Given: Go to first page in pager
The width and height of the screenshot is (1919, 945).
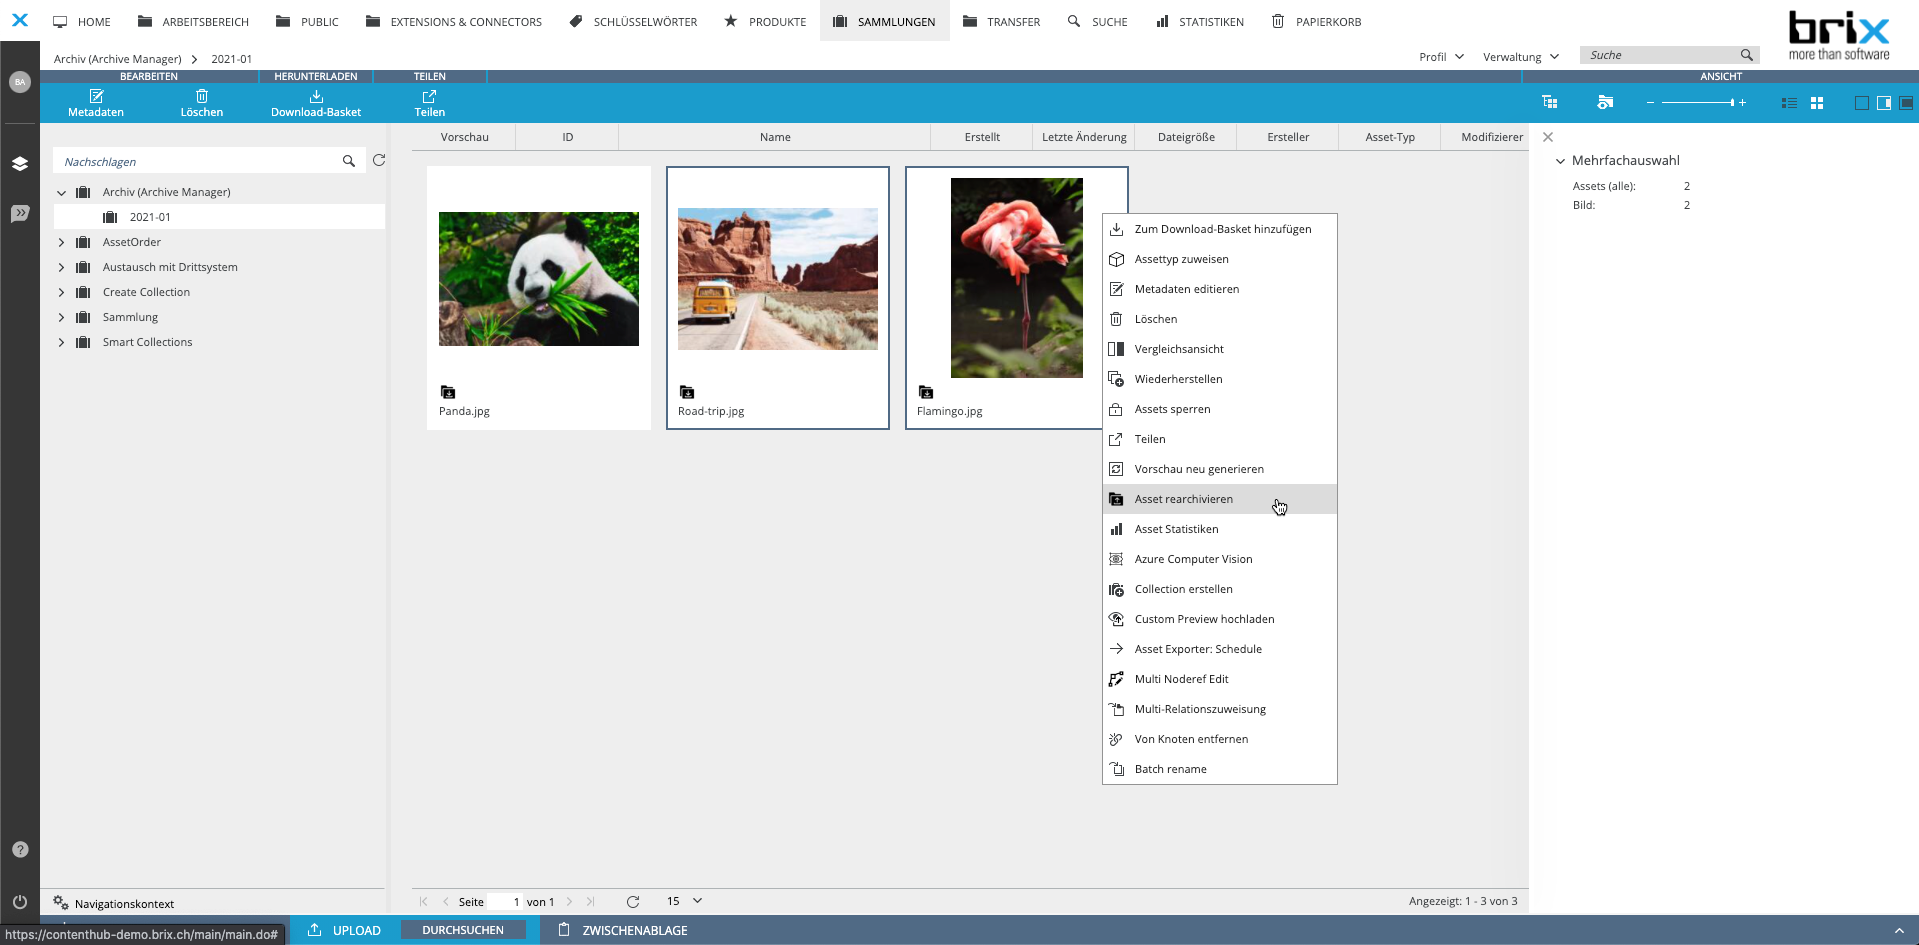Looking at the screenshot, I should pyautogui.click(x=424, y=901).
